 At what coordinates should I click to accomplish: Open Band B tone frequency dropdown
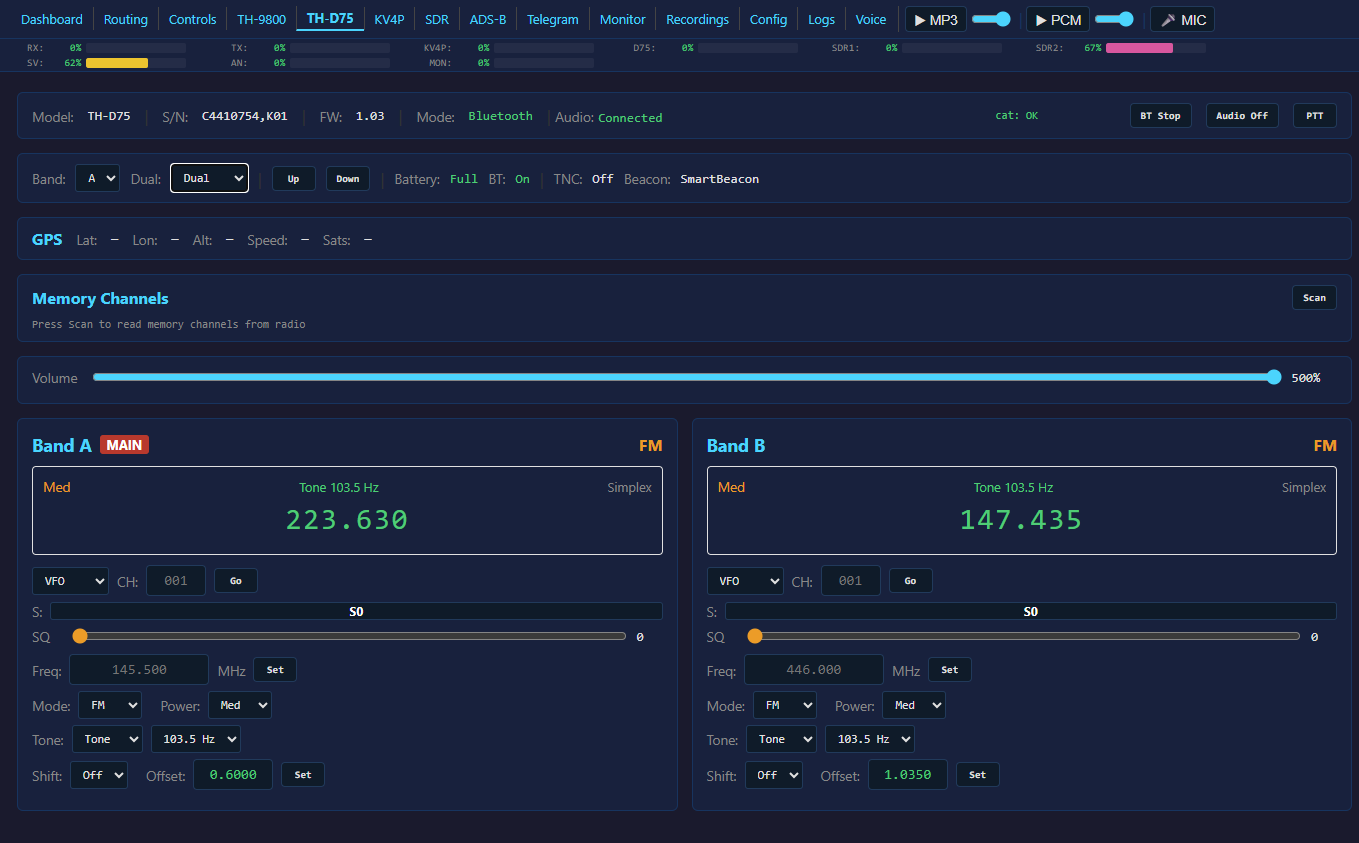[870, 739]
